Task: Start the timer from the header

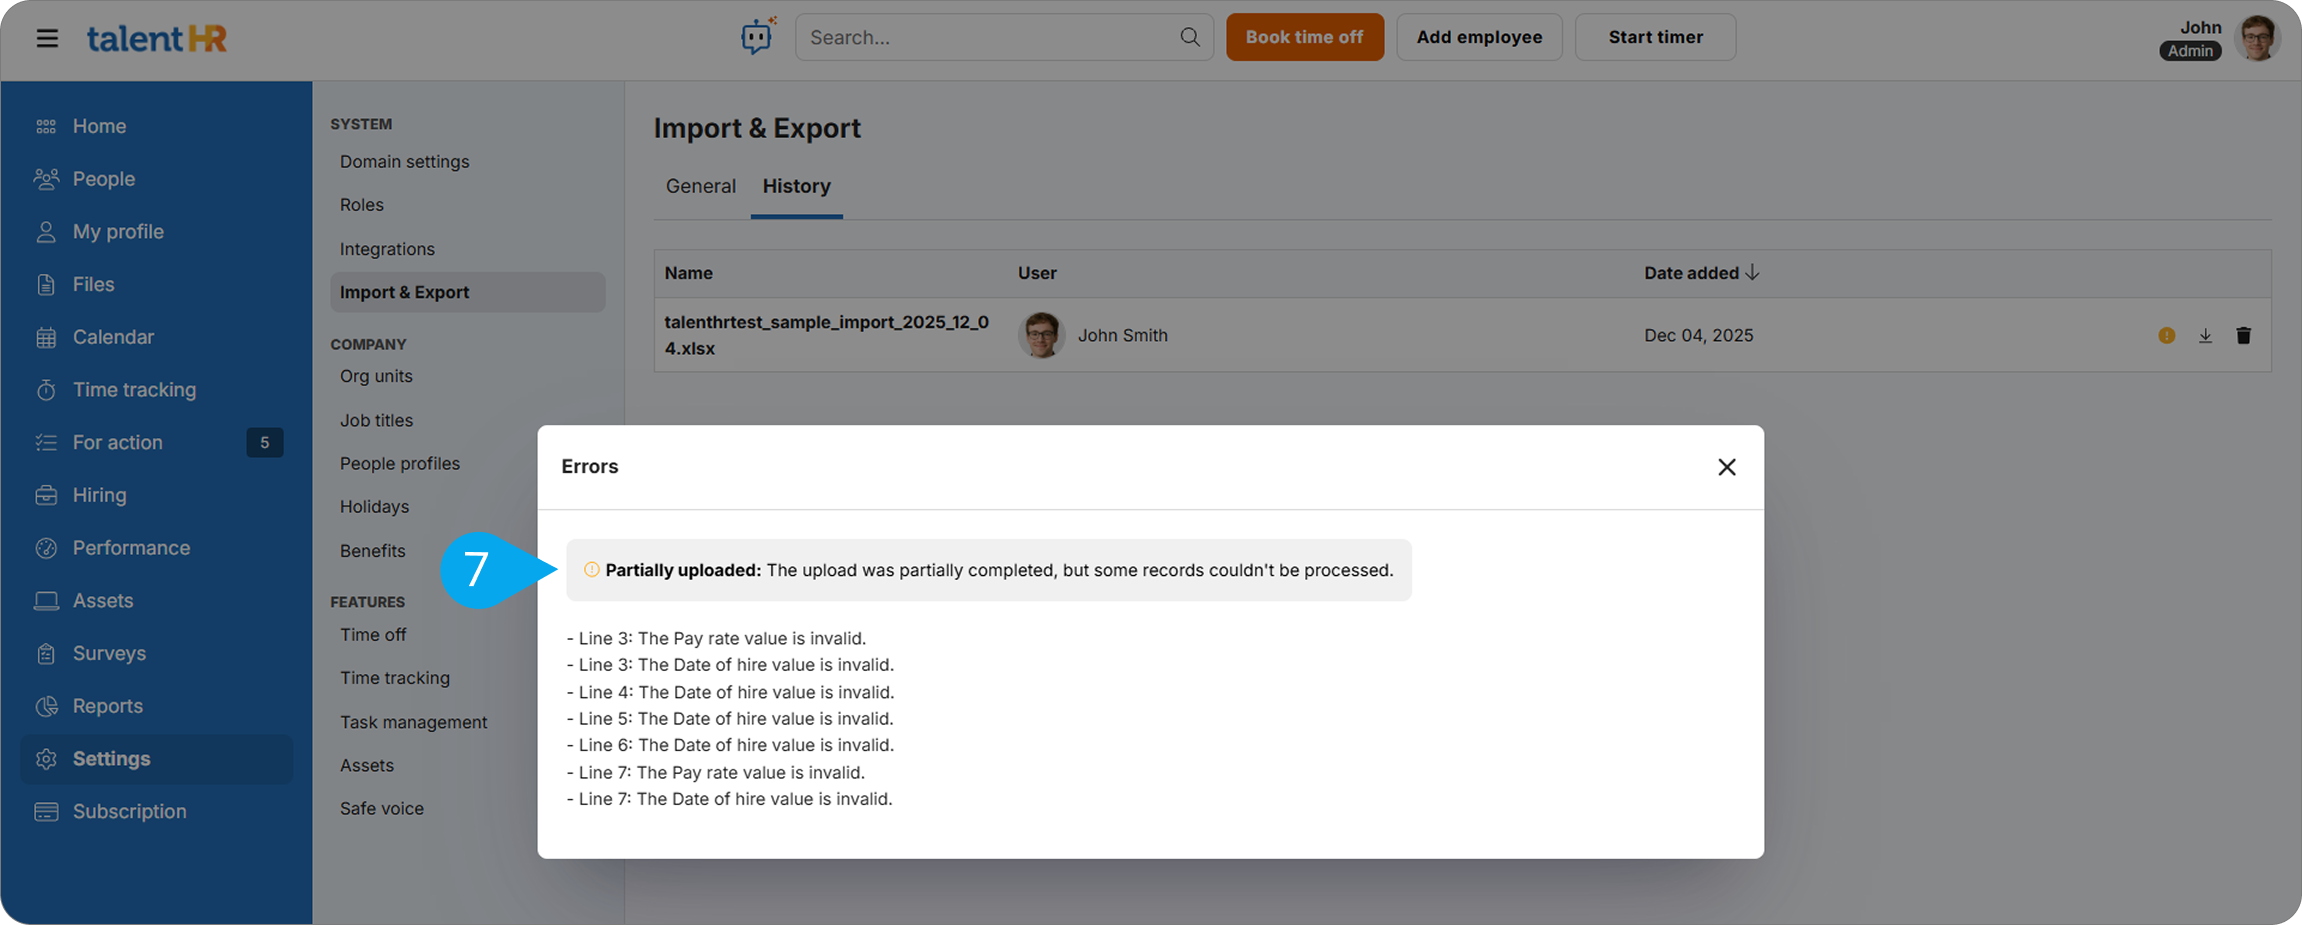Action: [1654, 37]
